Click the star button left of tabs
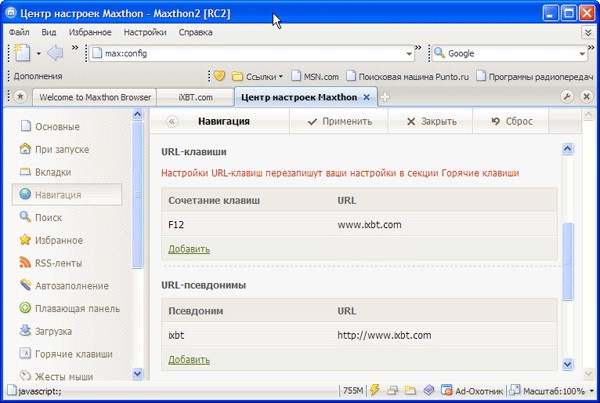Screen dimensions: 600x403 (20, 97)
